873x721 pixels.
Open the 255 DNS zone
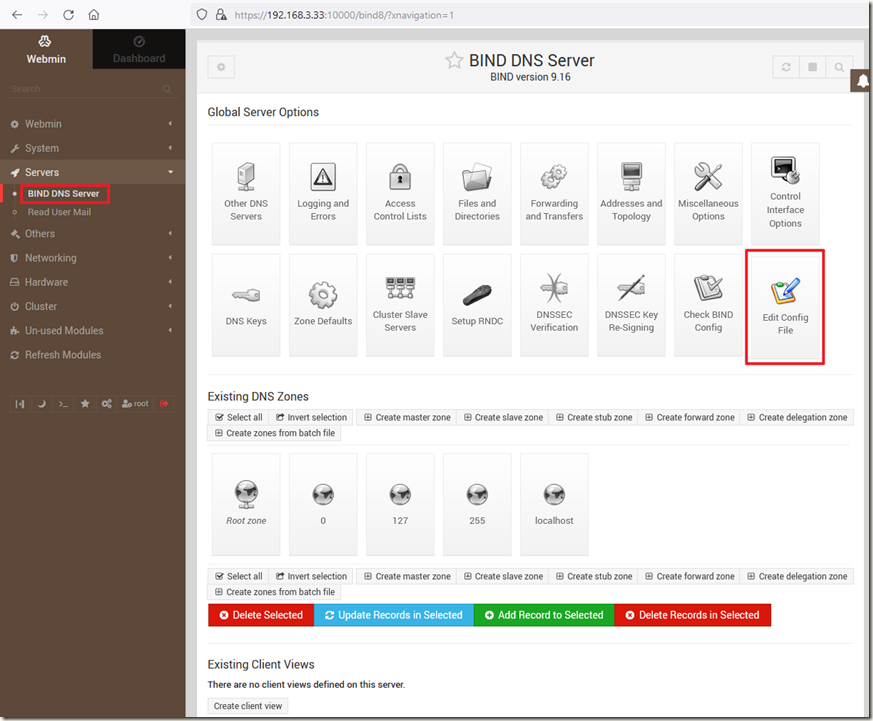point(477,504)
